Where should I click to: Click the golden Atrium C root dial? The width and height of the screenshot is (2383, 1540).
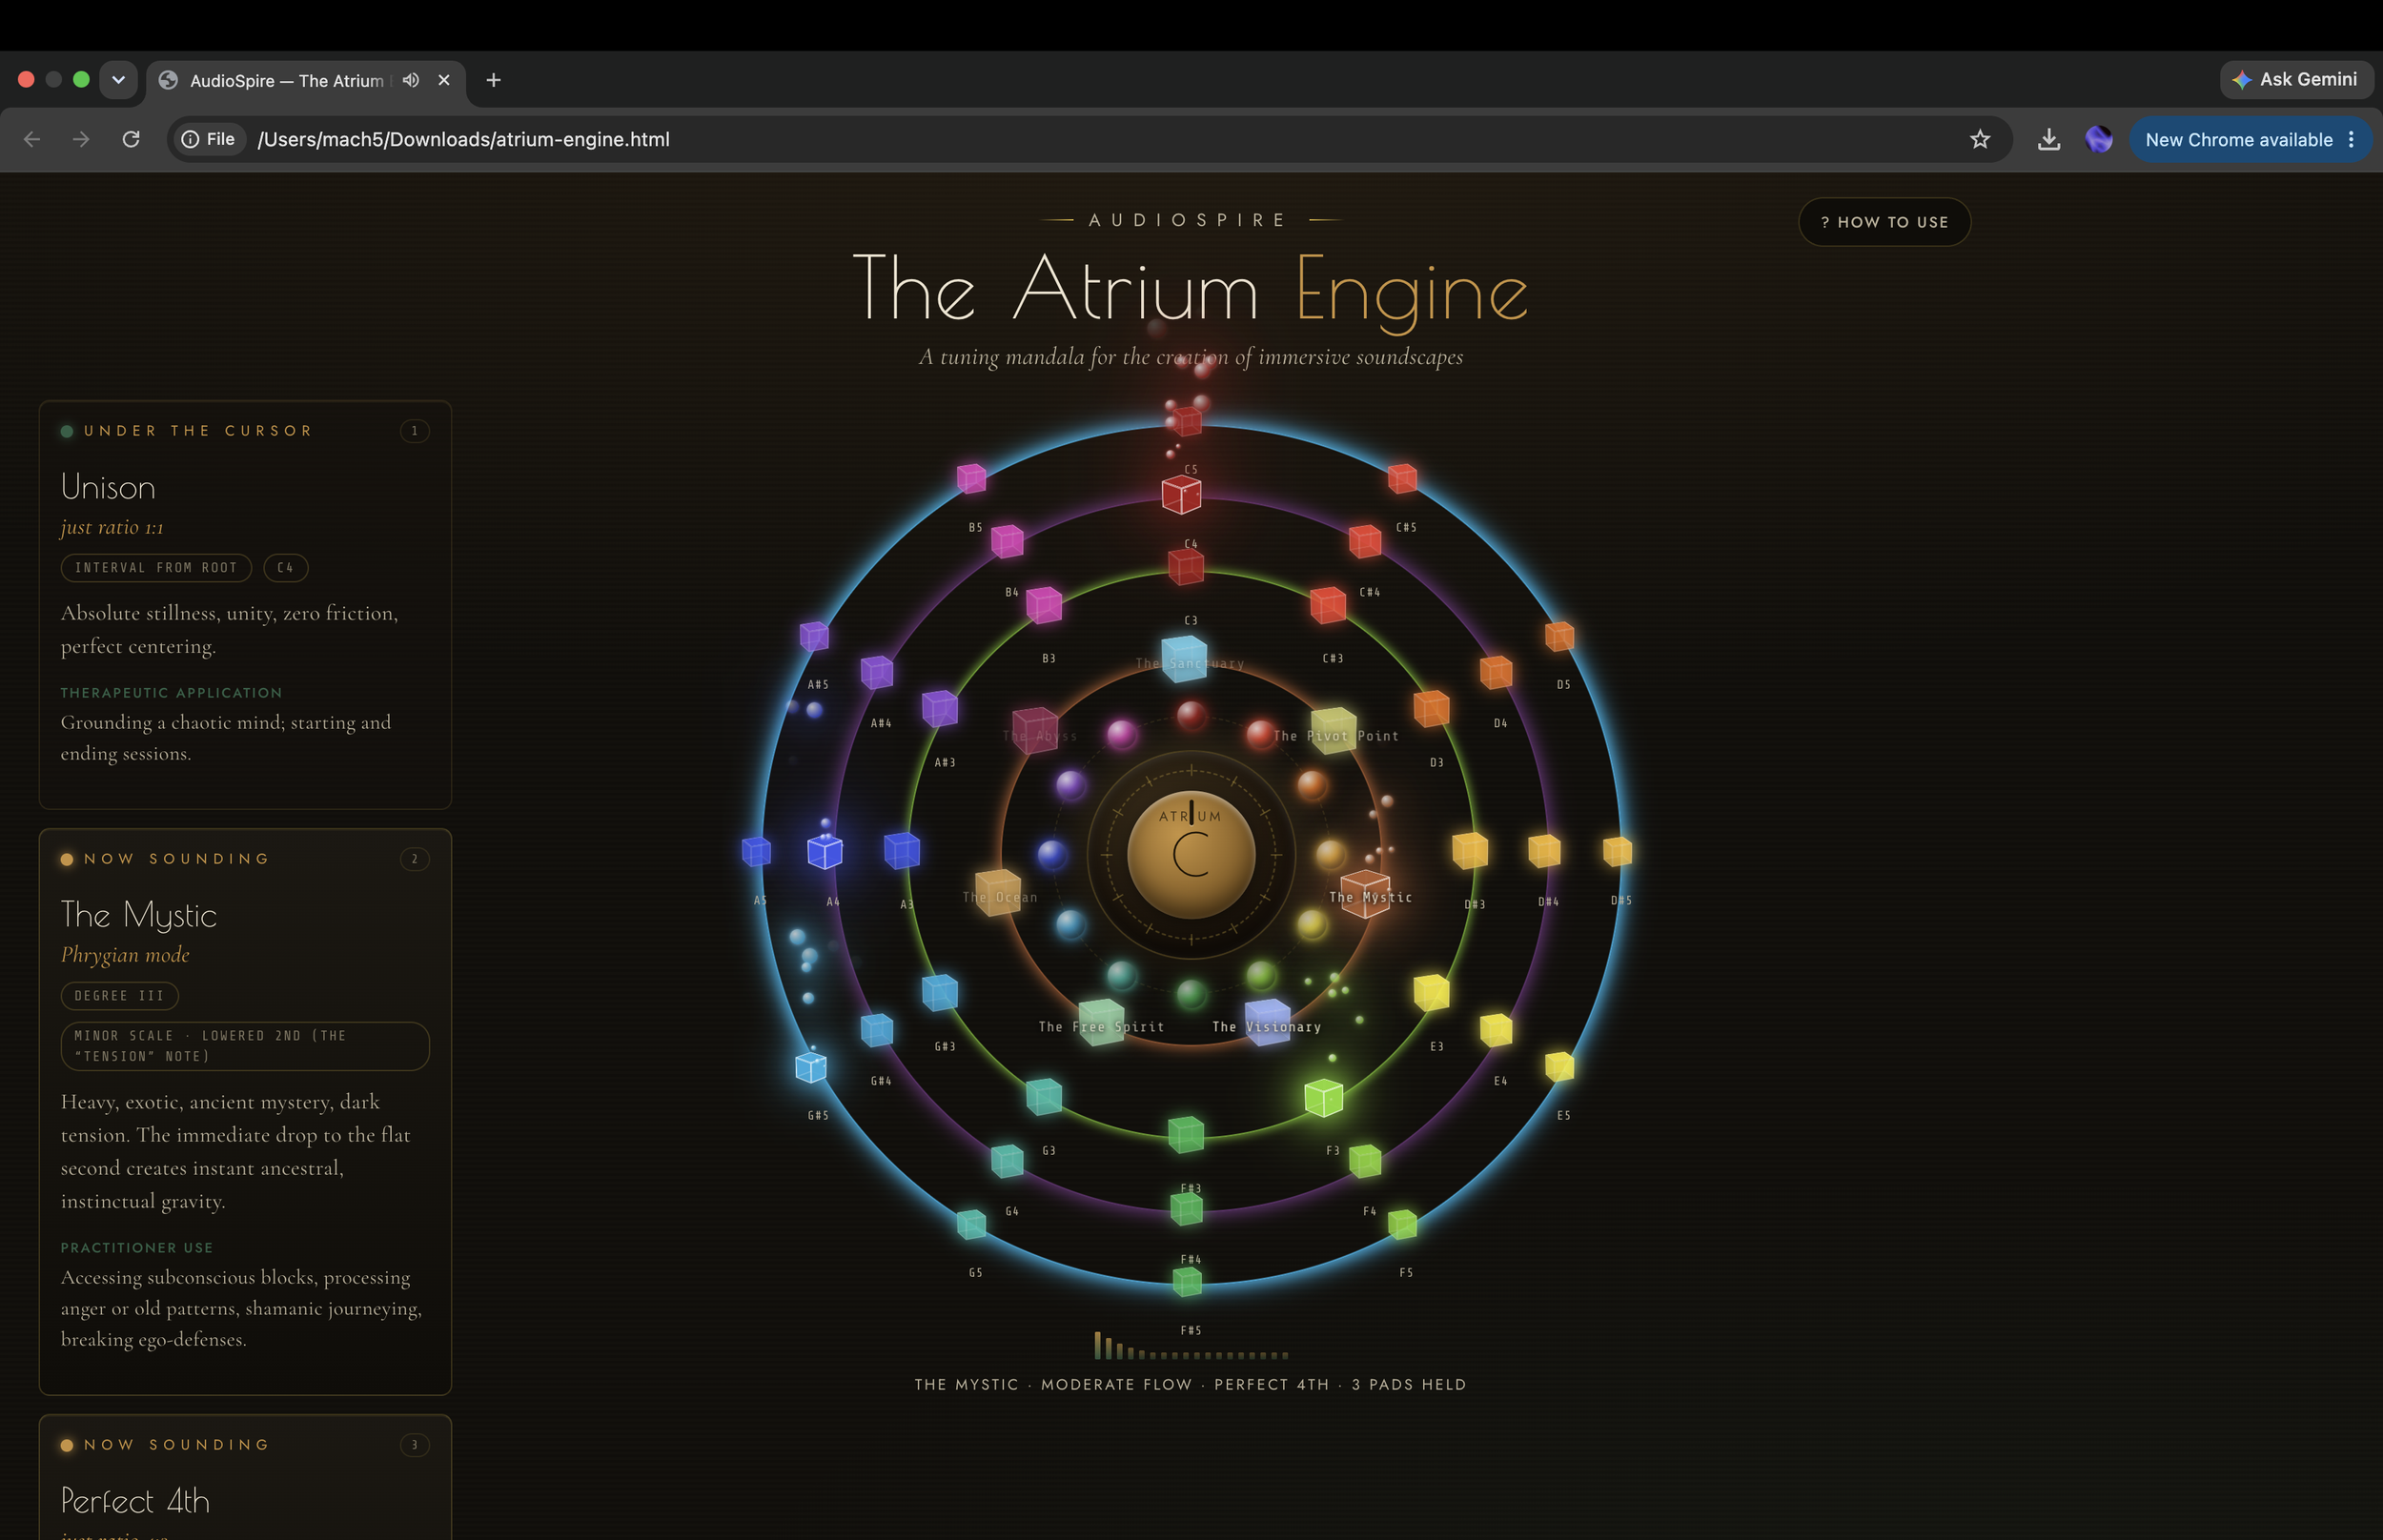(1191, 855)
